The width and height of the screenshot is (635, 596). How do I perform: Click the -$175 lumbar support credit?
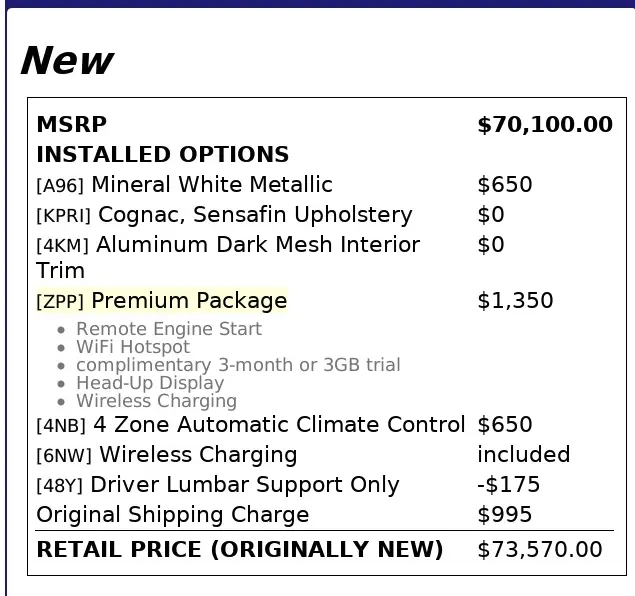508,485
